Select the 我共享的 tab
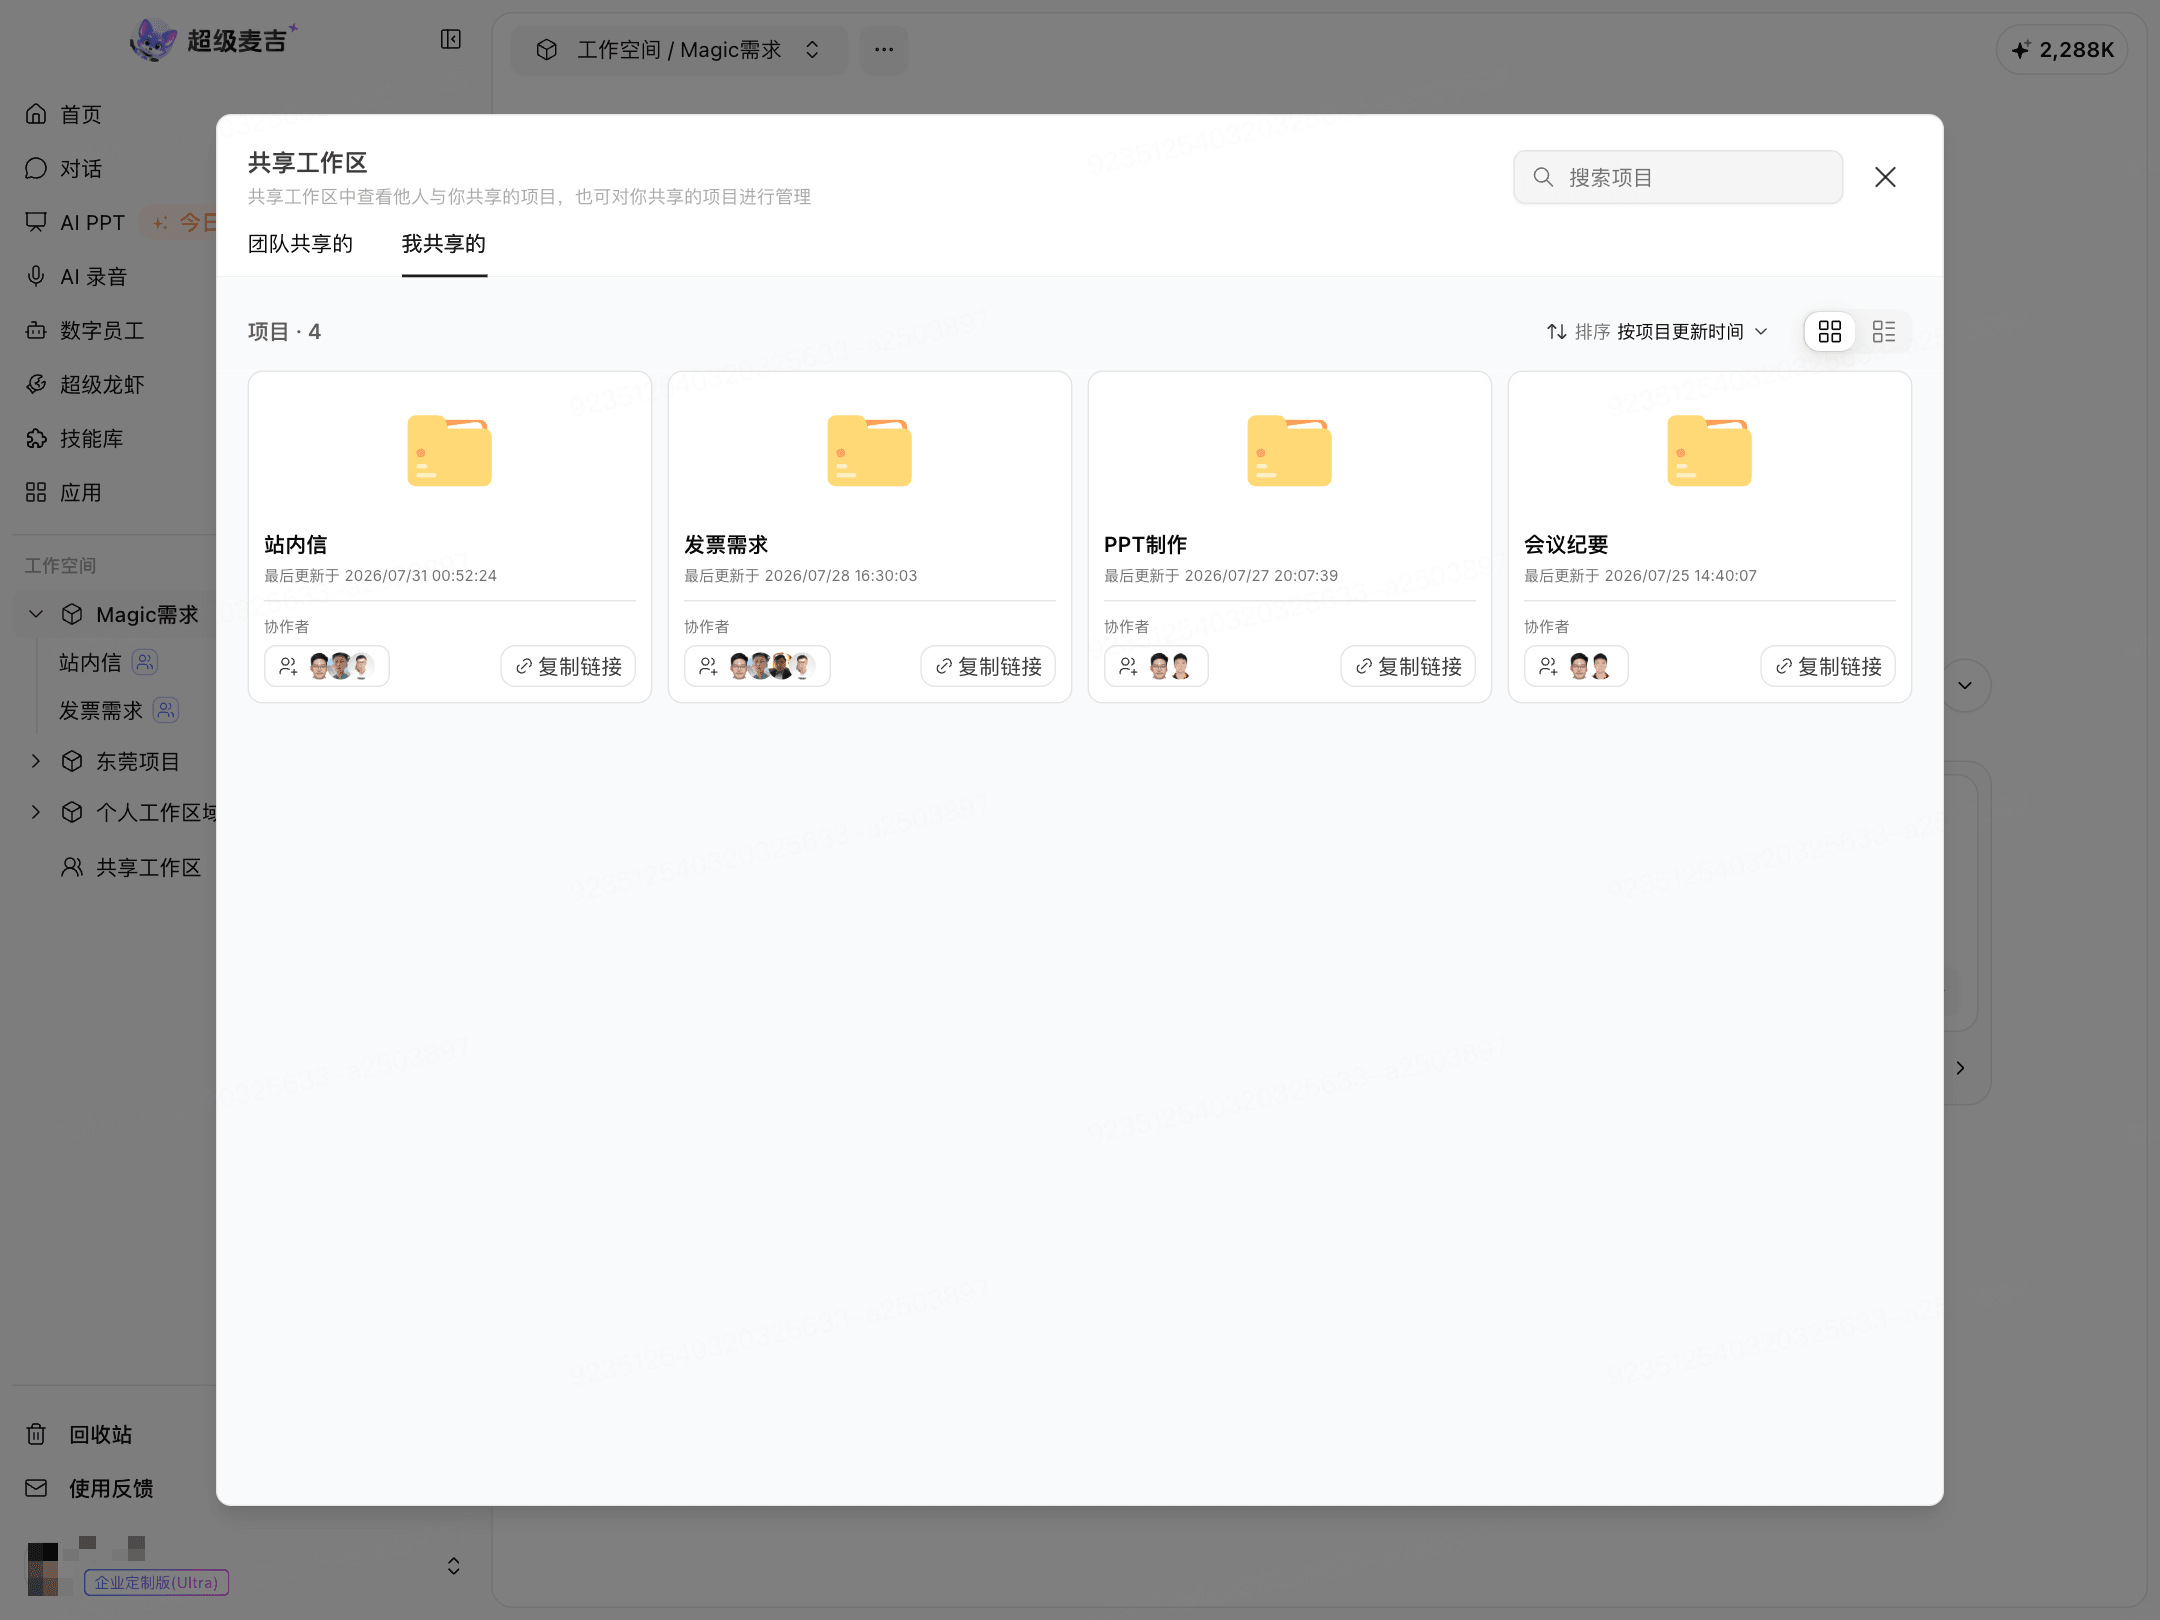 pyautogui.click(x=444, y=244)
